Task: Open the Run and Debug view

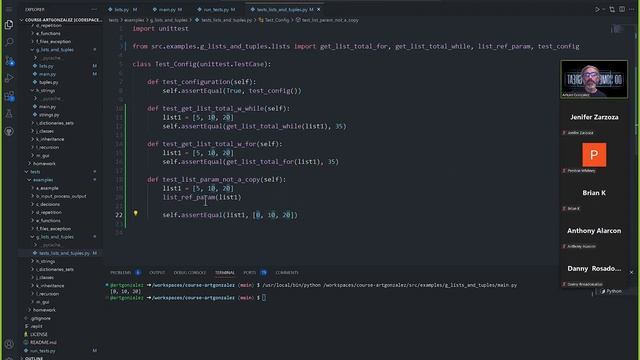Action: 9,78
